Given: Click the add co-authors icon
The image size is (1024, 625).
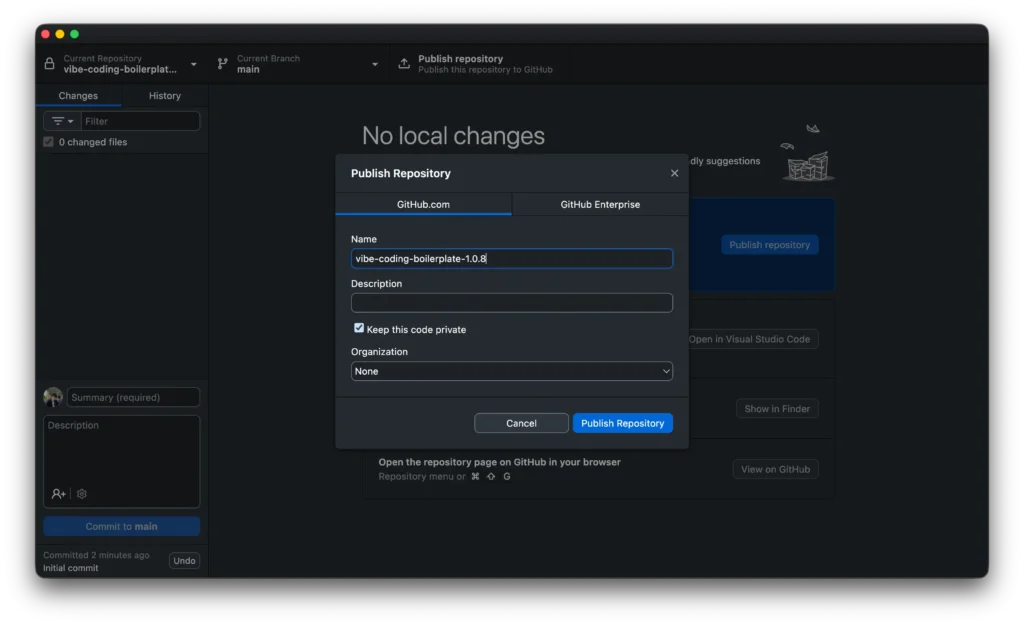Looking at the screenshot, I should (58, 494).
